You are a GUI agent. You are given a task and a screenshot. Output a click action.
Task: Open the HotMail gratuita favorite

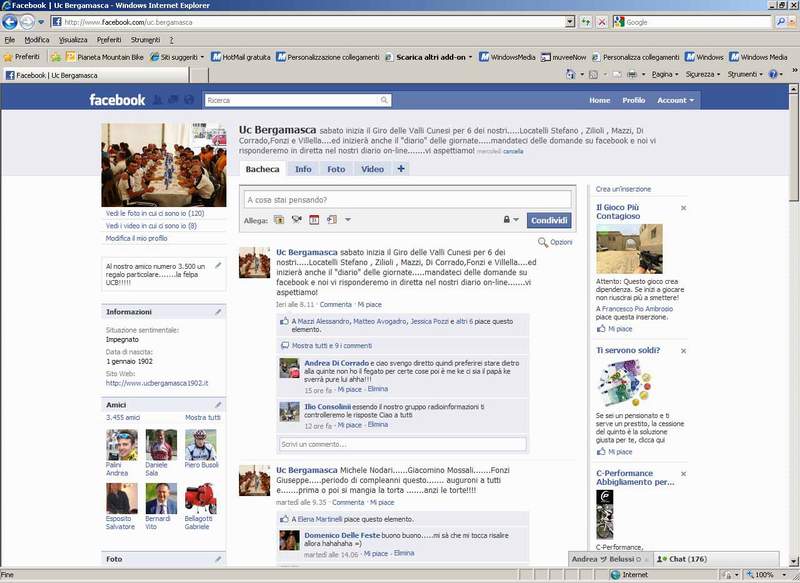coord(241,57)
